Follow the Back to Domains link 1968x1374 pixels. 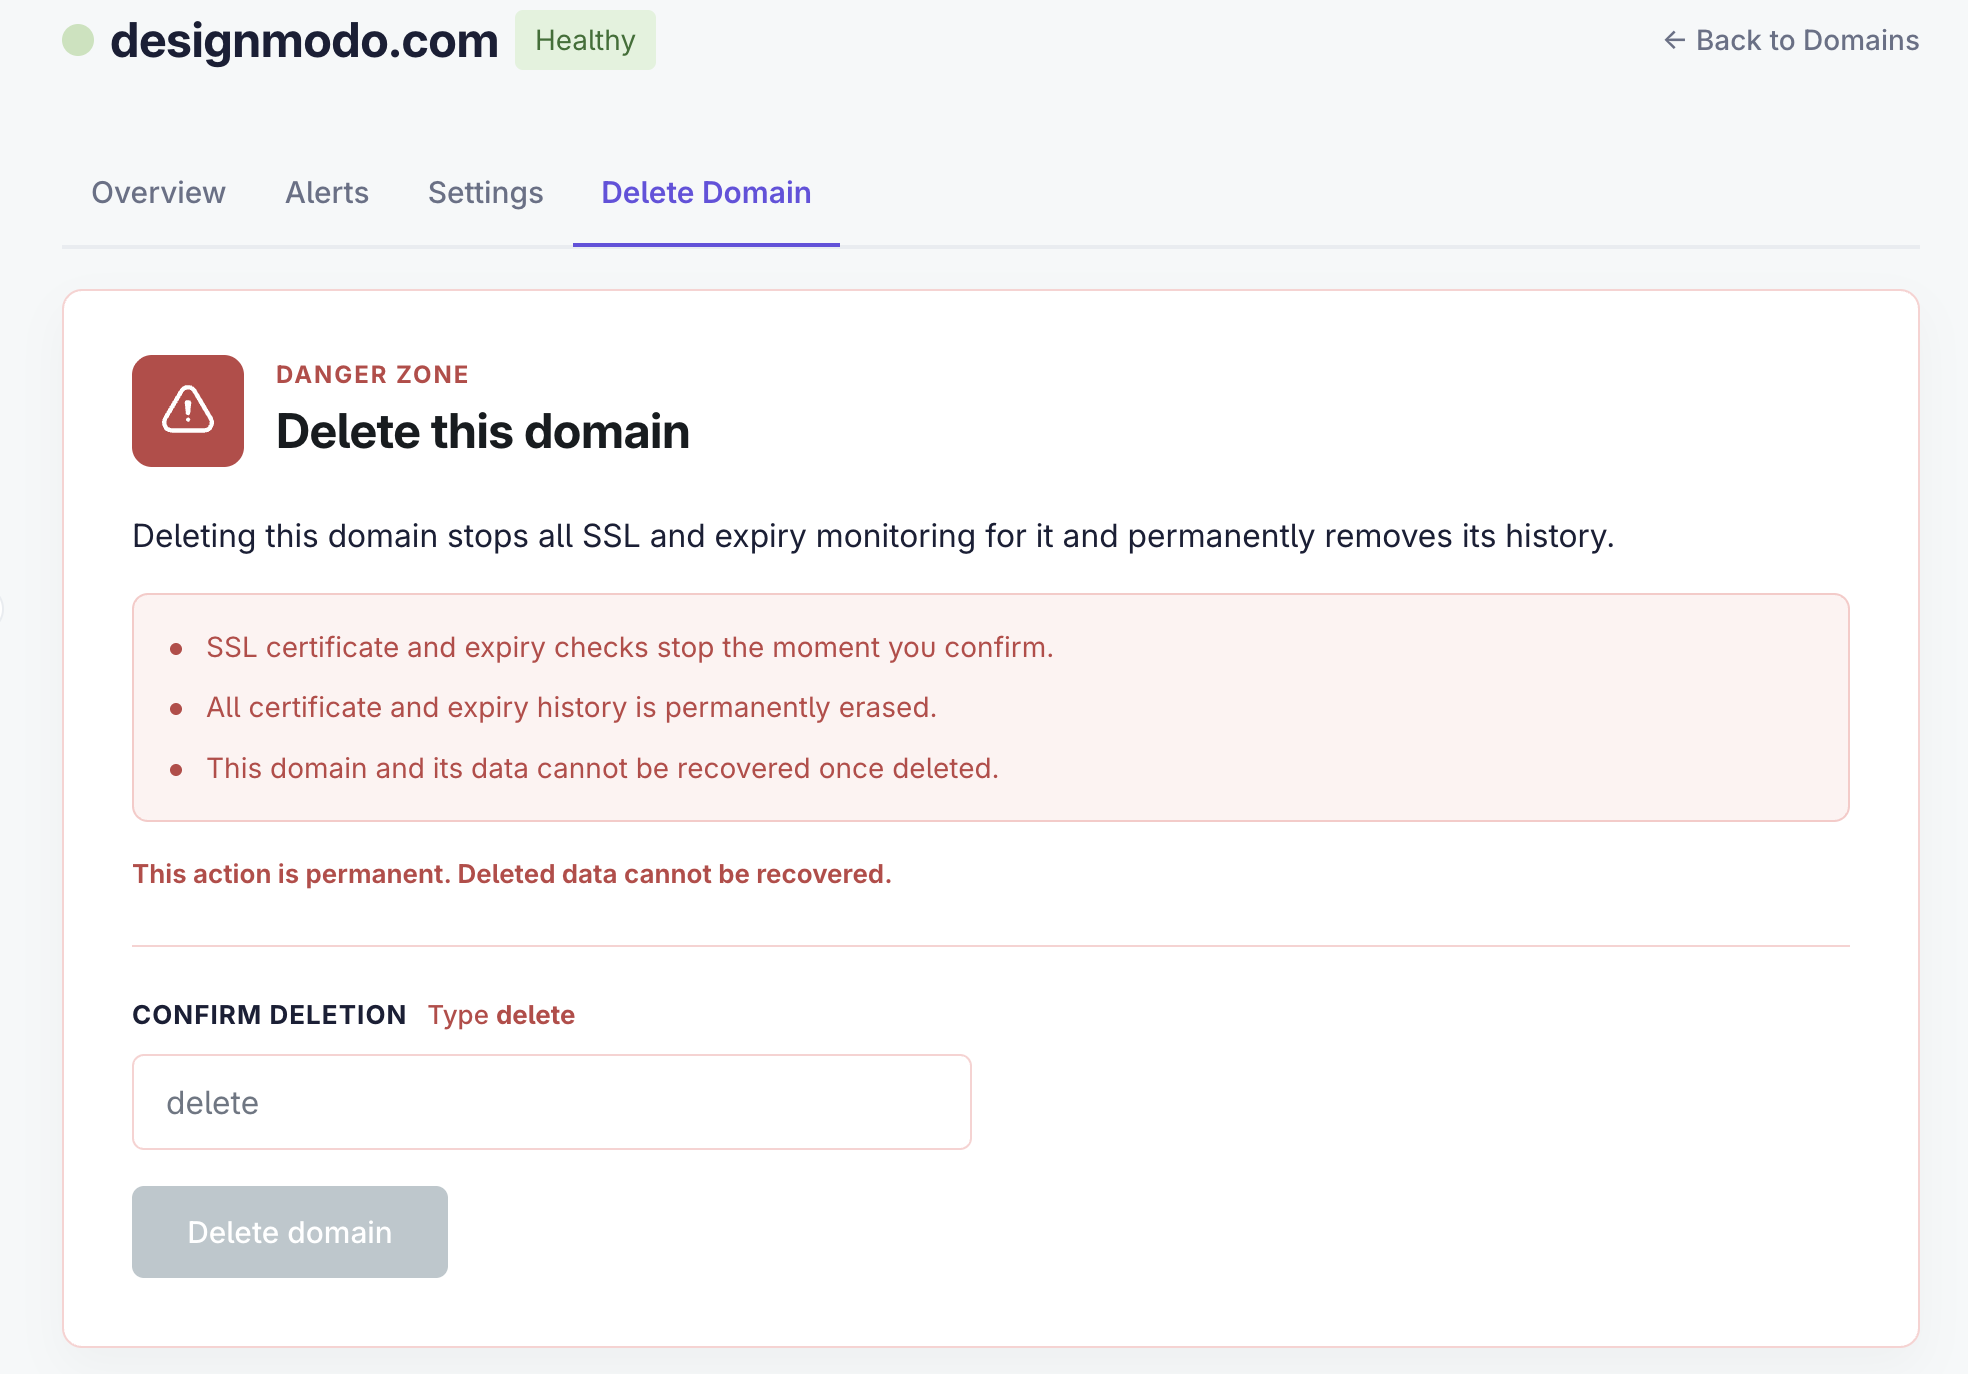(1791, 40)
